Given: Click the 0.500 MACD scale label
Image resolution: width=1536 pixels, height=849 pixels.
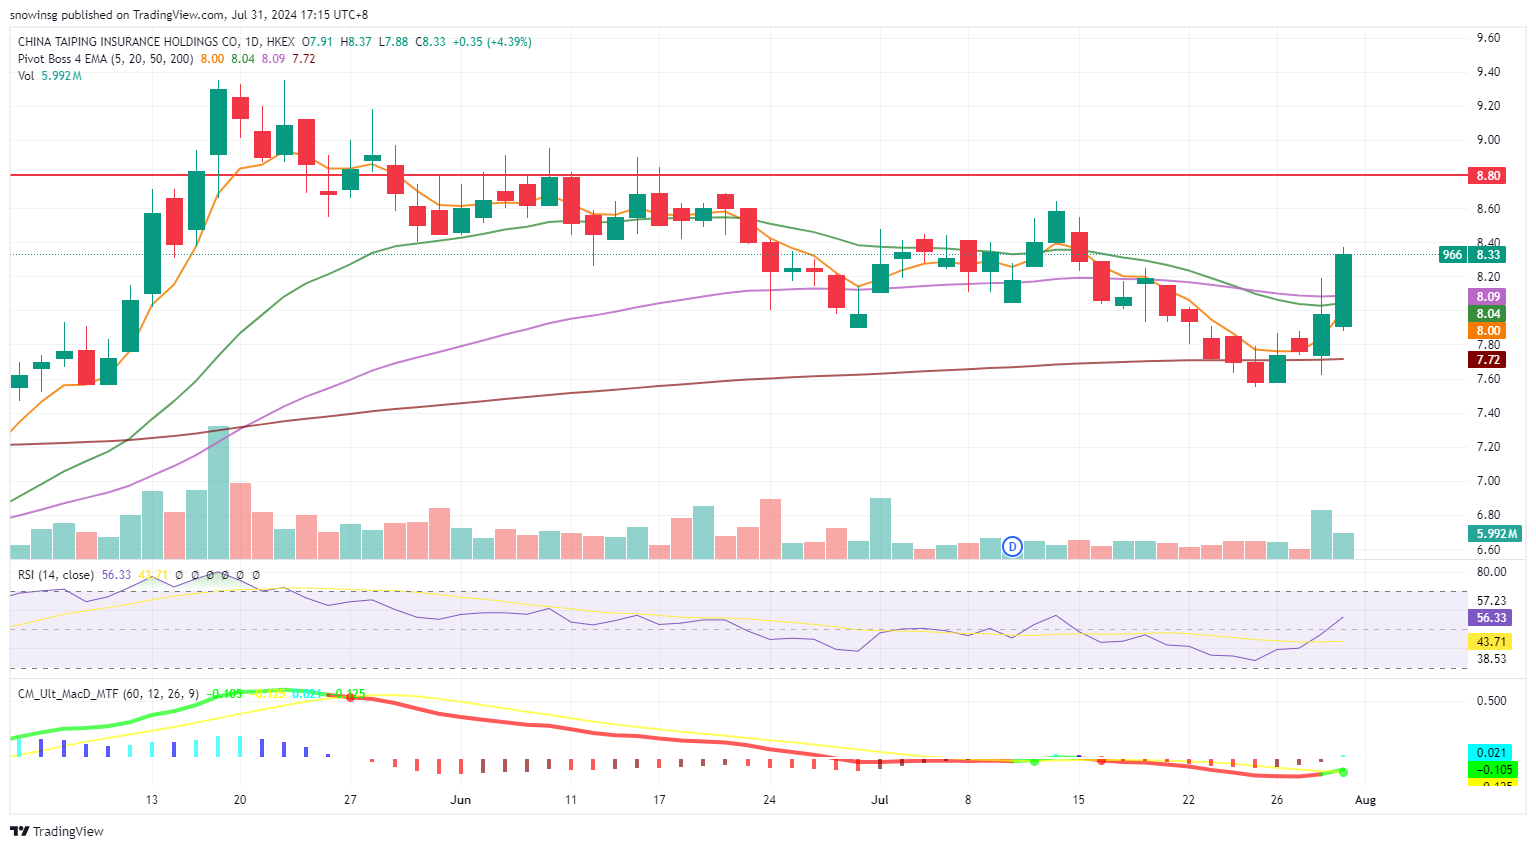Looking at the screenshot, I should coord(1491,701).
